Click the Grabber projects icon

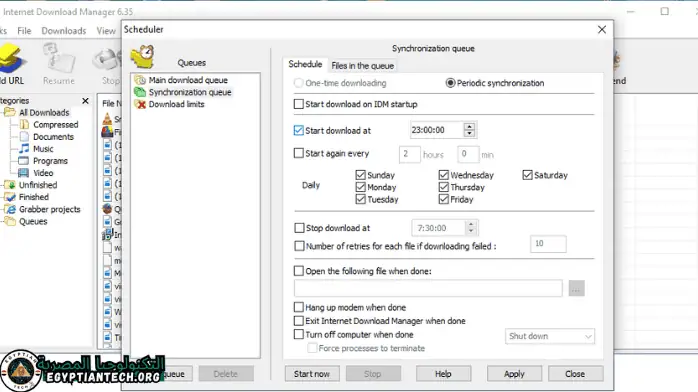(10, 209)
